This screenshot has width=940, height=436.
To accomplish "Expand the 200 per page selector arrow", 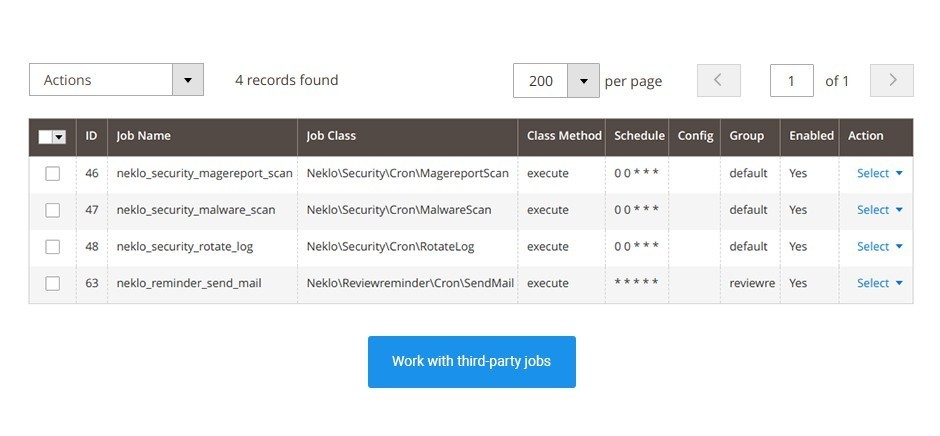I will point(583,80).
